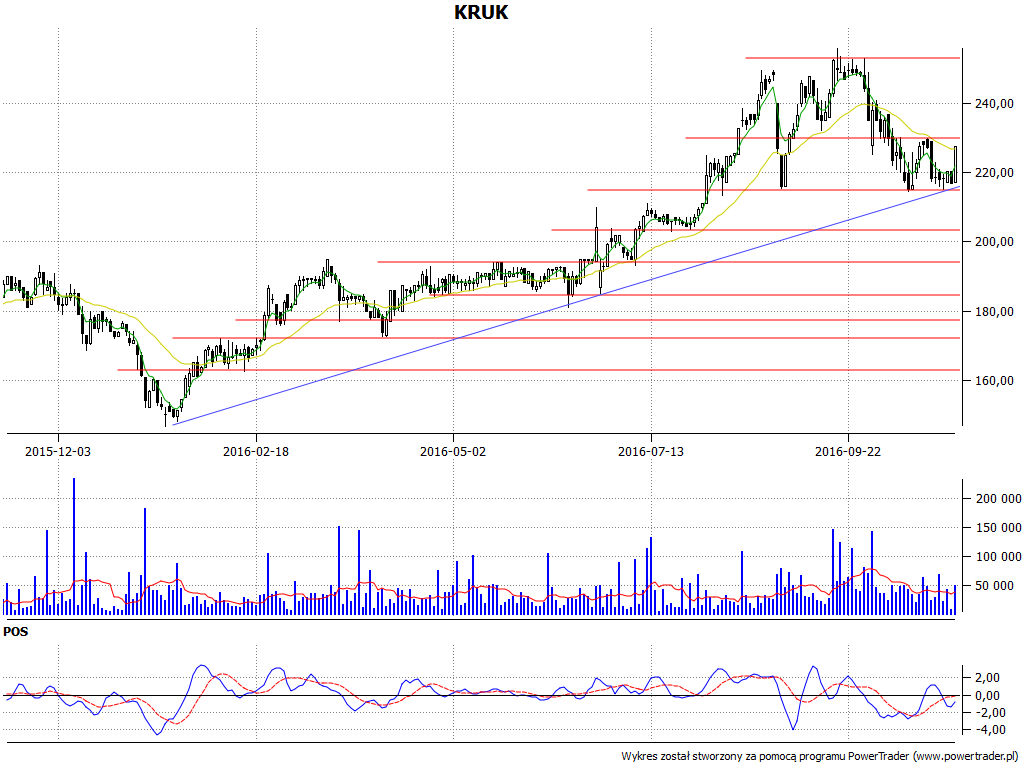Select the 200 000 volume axis label
The width and height of the screenshot is (1024, 768).
point(997,499)
